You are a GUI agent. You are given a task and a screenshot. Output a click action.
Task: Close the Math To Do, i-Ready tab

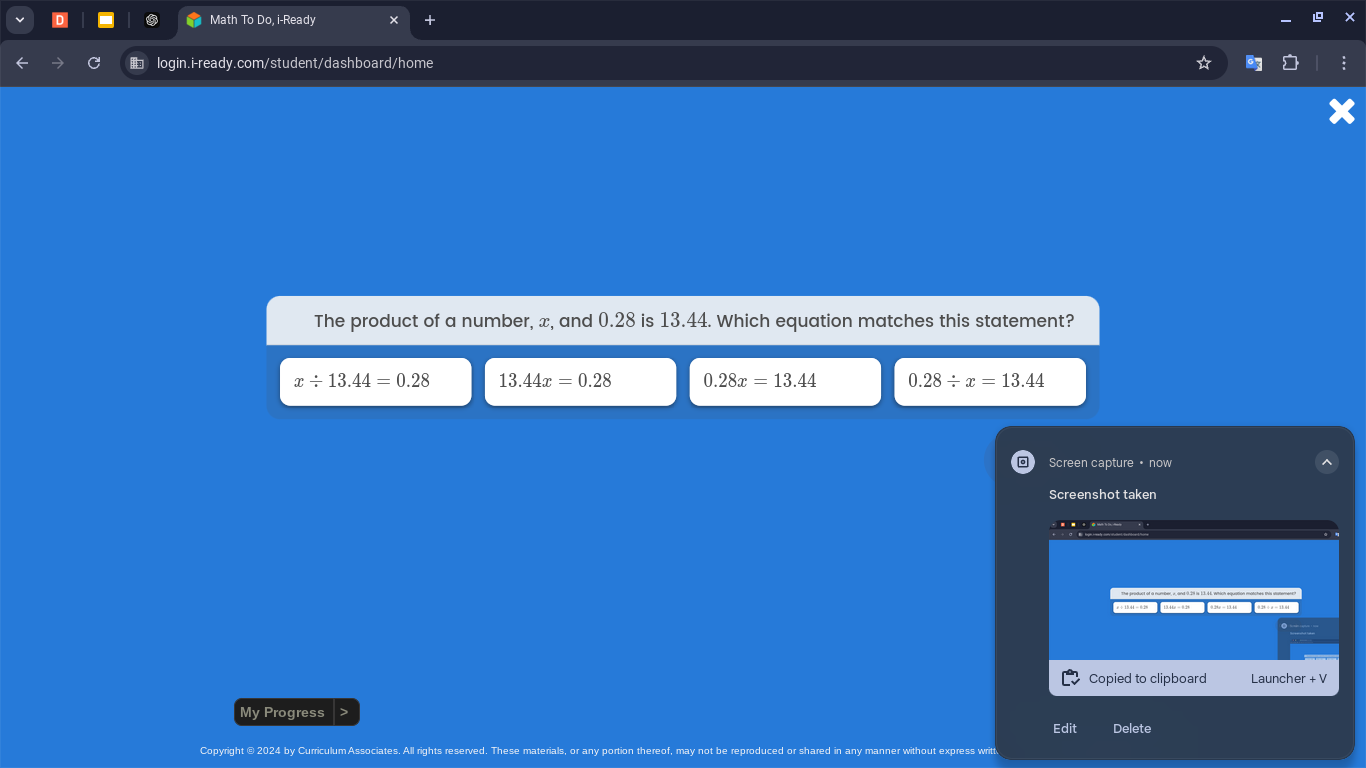pos(394,20)
